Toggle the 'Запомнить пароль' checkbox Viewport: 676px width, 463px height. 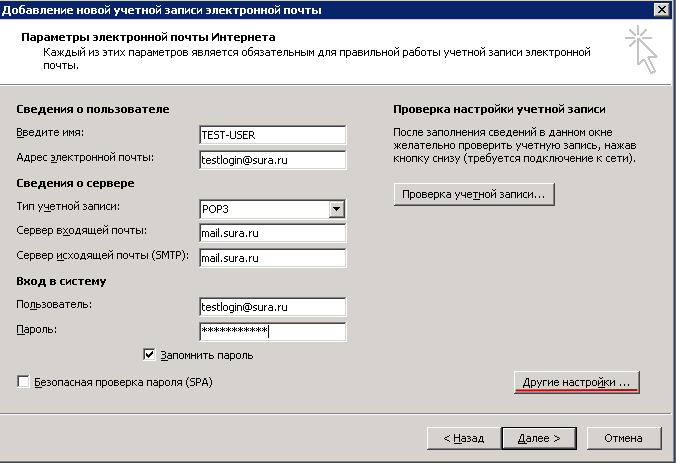tap(150, 354)
